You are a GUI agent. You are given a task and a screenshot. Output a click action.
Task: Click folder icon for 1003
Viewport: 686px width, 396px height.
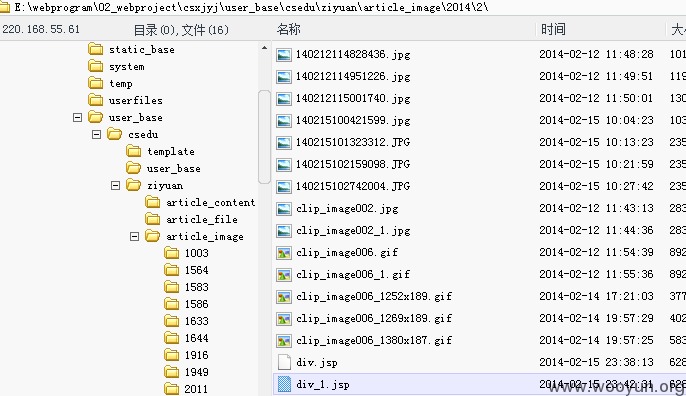(172, 253)
